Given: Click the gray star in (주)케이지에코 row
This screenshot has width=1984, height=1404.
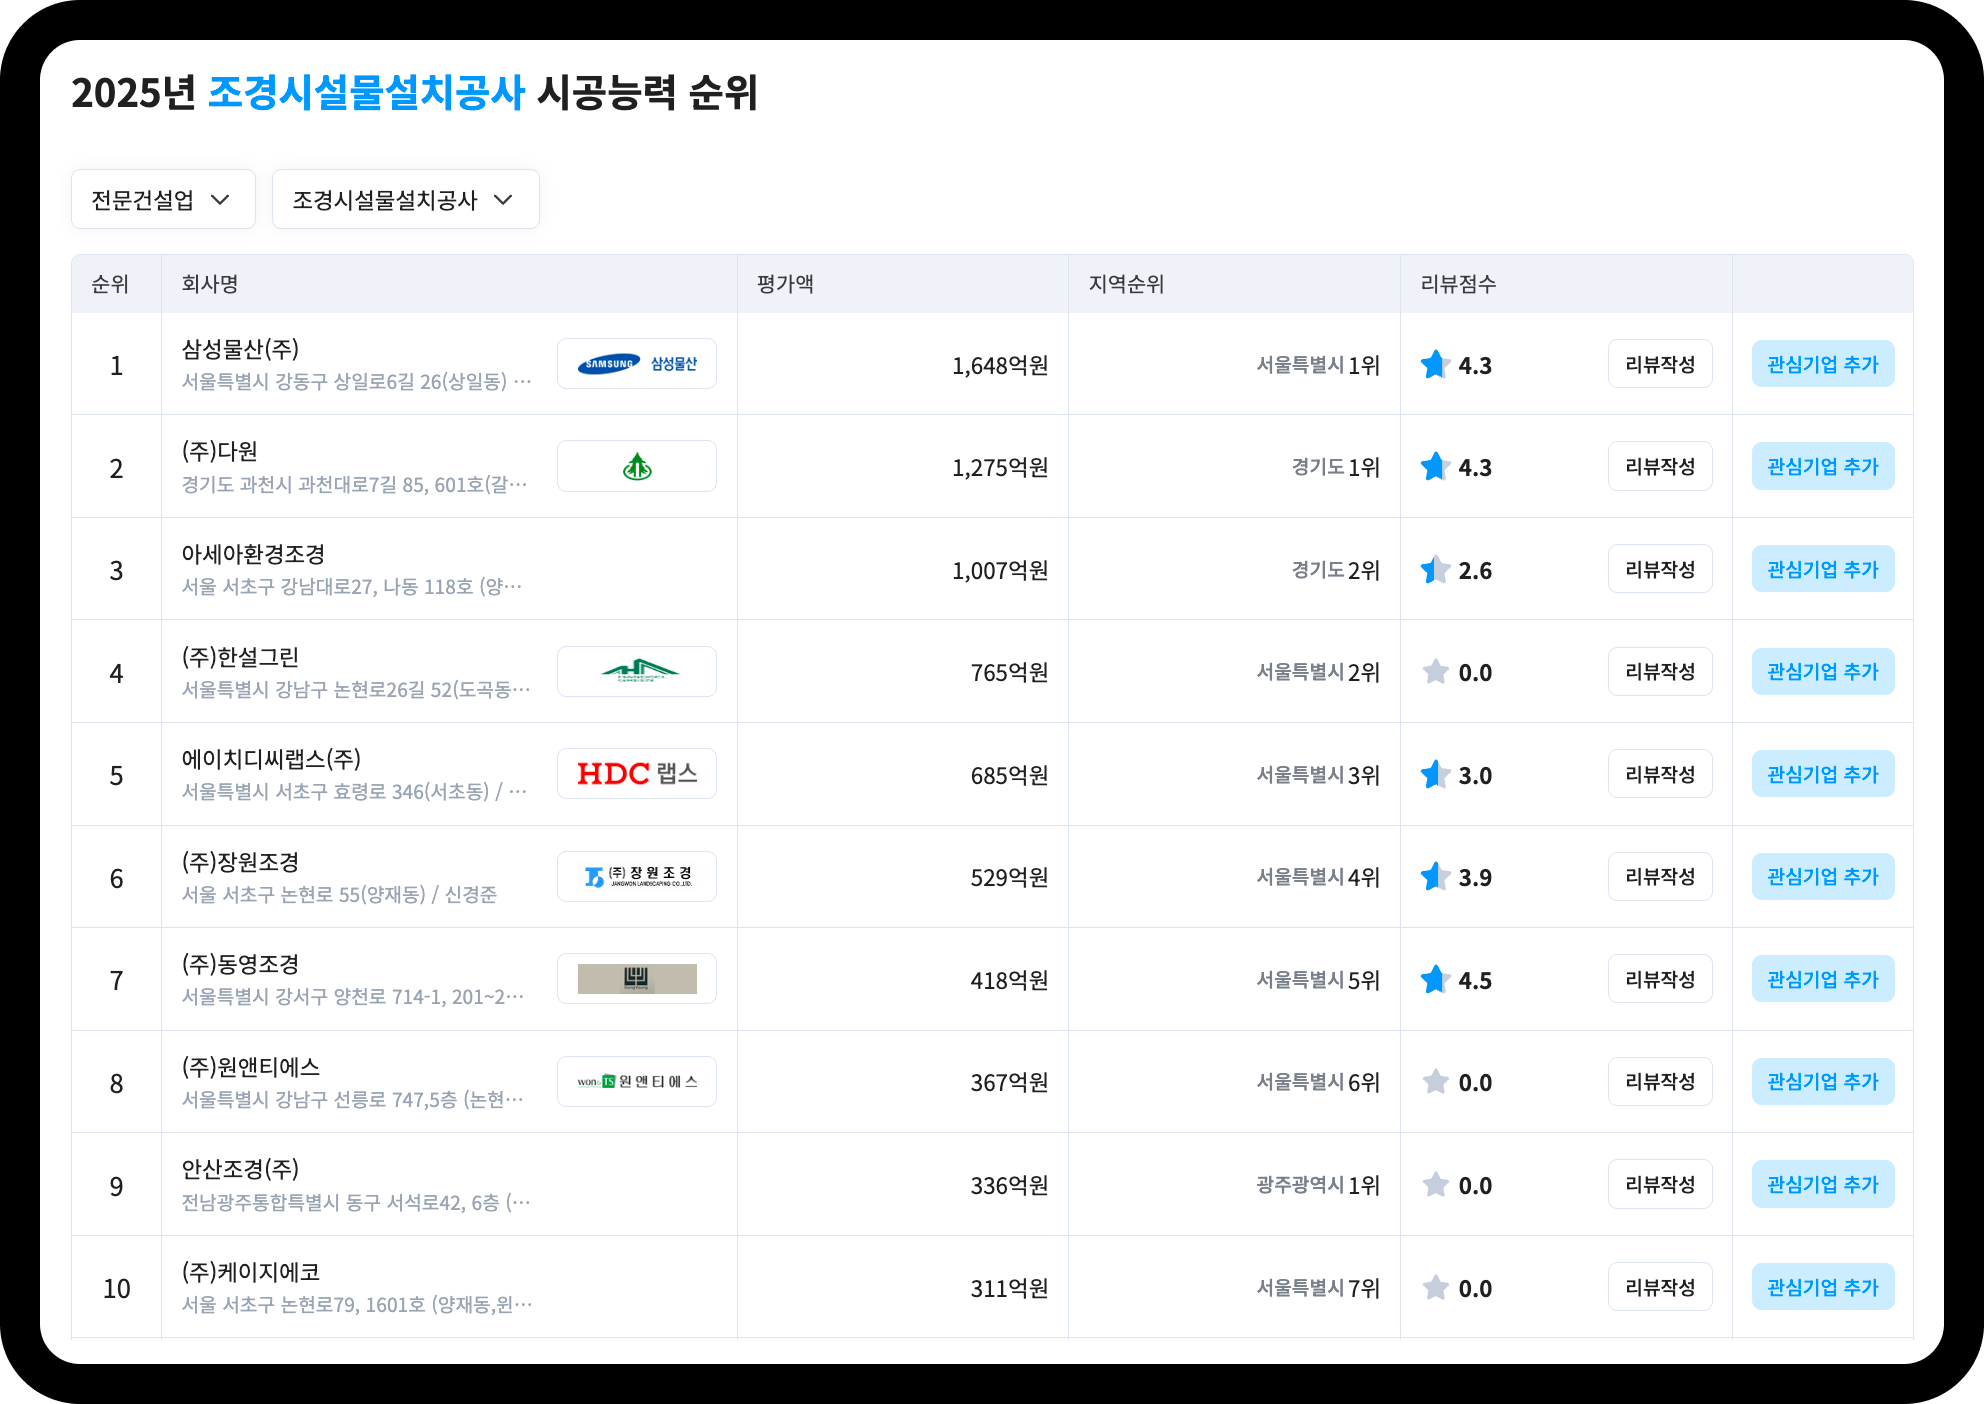Looking at the screenshot, I should pos(1436,1288).
